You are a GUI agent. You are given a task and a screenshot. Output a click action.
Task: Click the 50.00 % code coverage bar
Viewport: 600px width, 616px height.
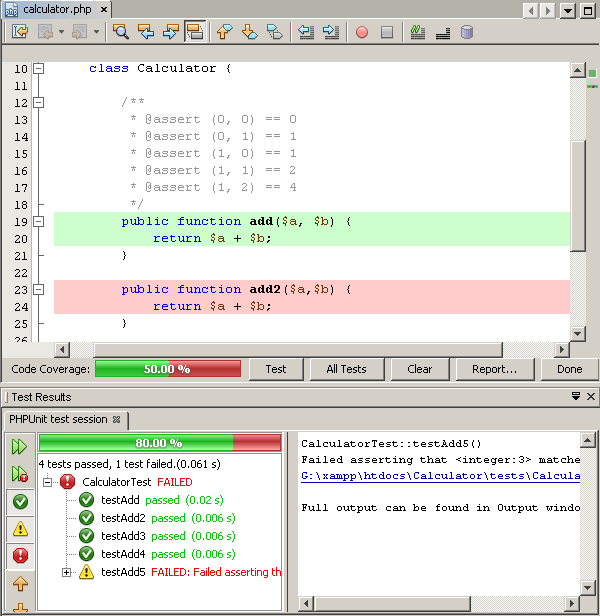pos(168,369)
